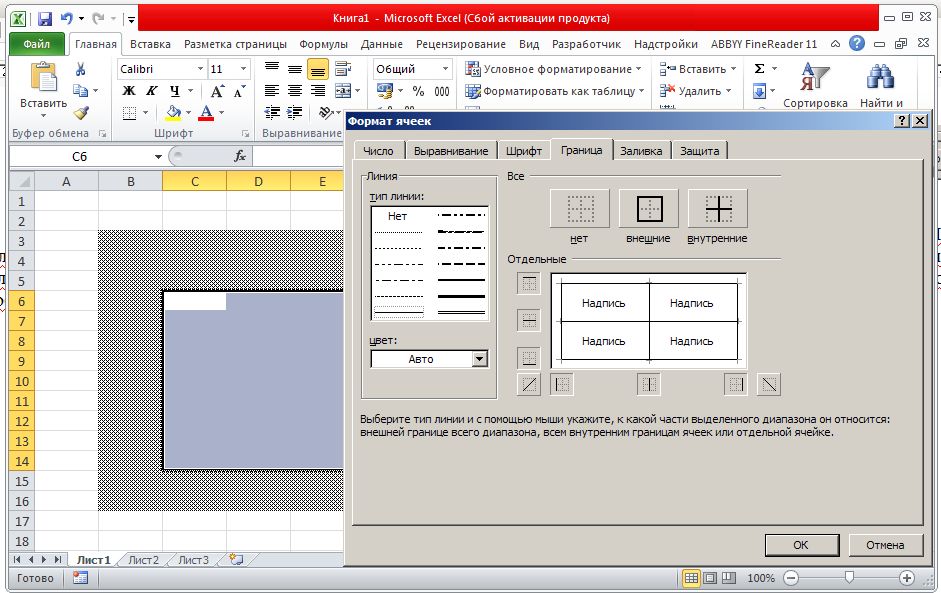Toggle bottom vertical alignment button
This screenshot has width=941, height=593.
[317, 69]
